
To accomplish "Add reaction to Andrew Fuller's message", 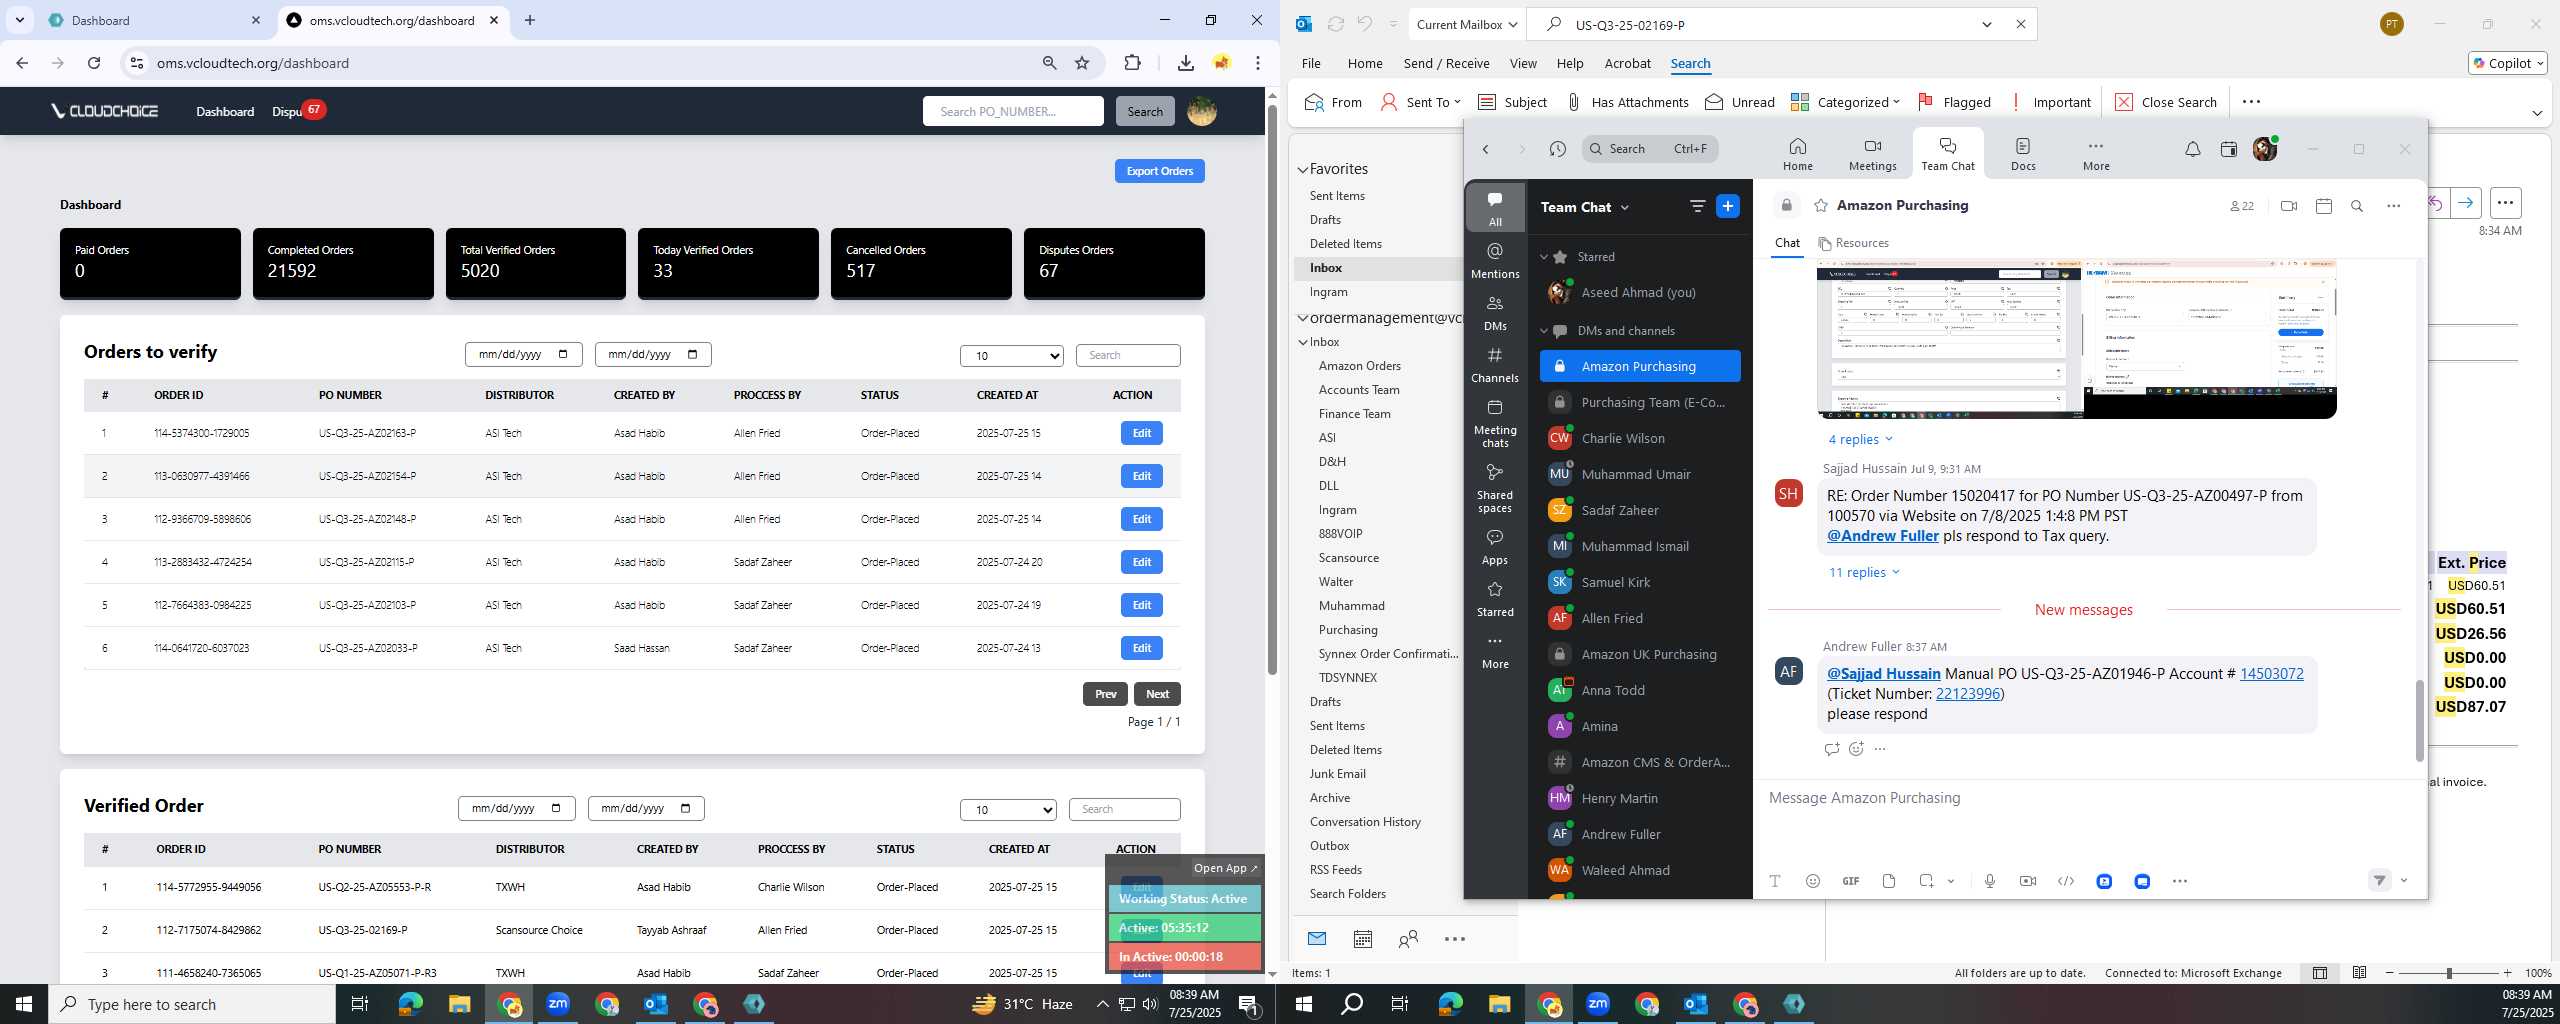I will [1856, 749].
